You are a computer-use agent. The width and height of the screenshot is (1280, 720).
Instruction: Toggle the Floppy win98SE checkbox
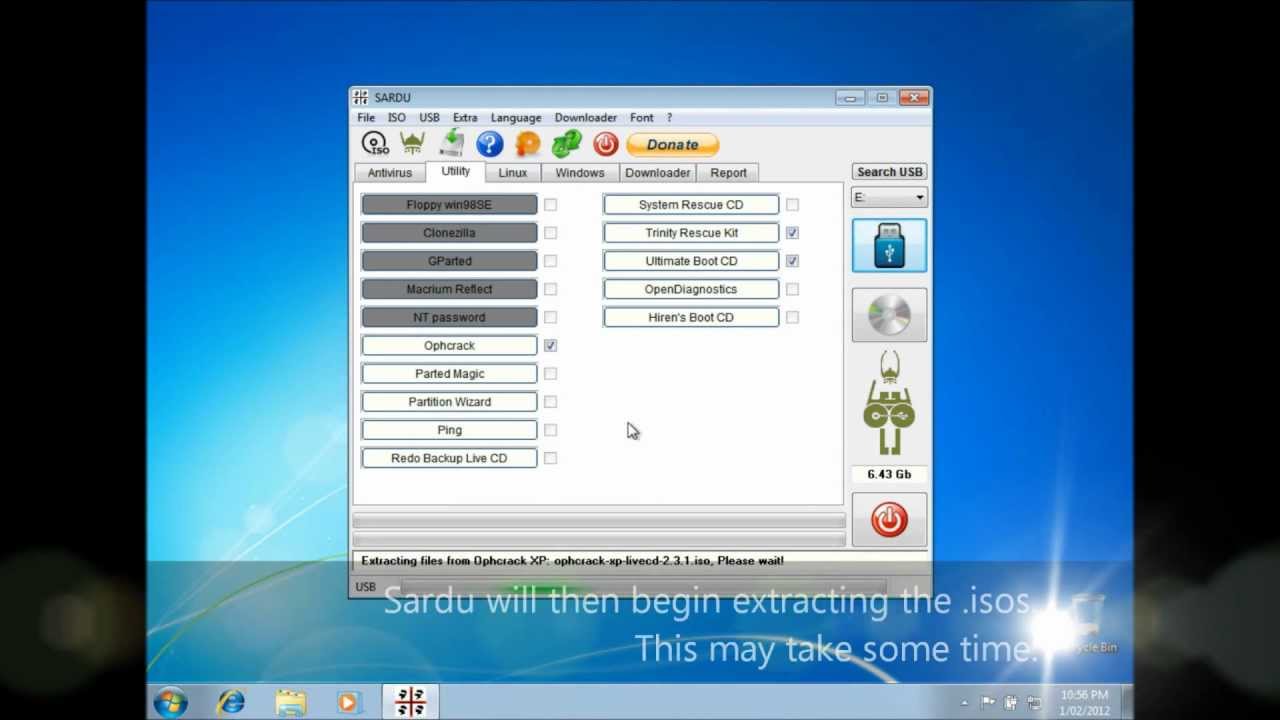click(550, 204)
